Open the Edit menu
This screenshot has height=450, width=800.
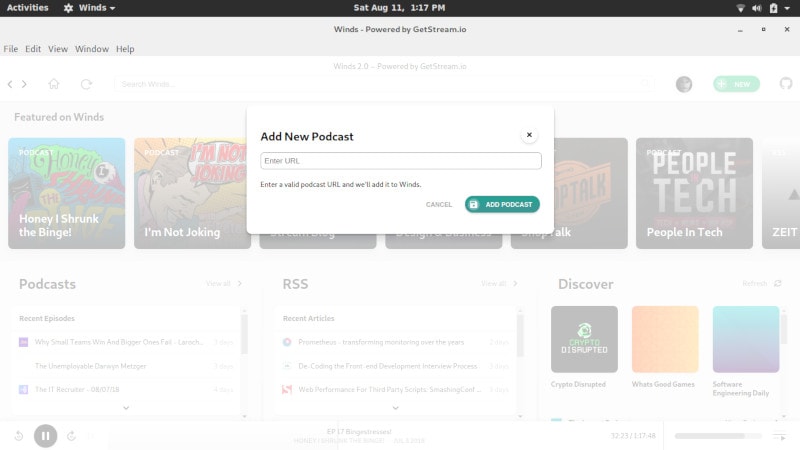(x=33, y=49)
